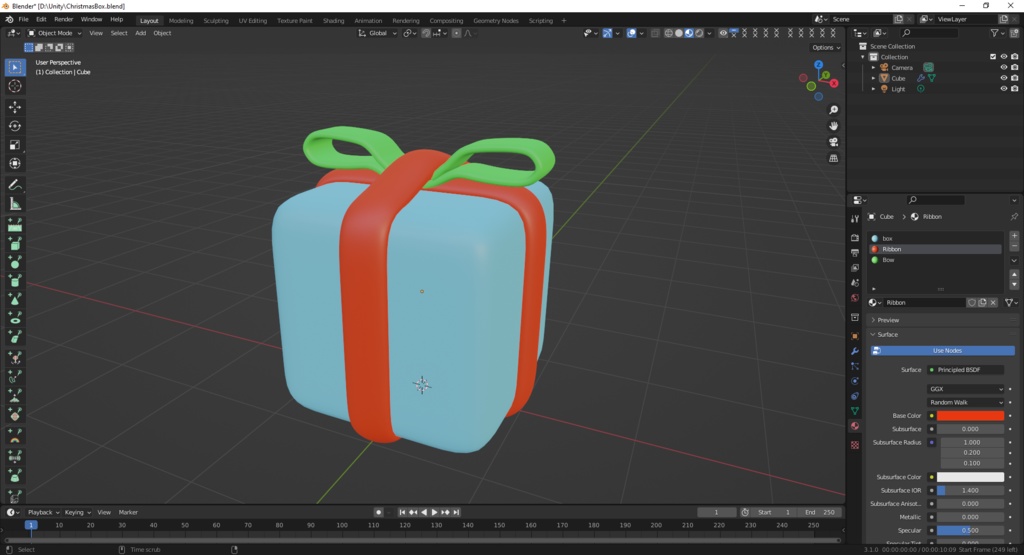This screenshot has width=1024, height=555.
Task: Click Principled BSDF surface shader button
Action: [x=965, y=370]
